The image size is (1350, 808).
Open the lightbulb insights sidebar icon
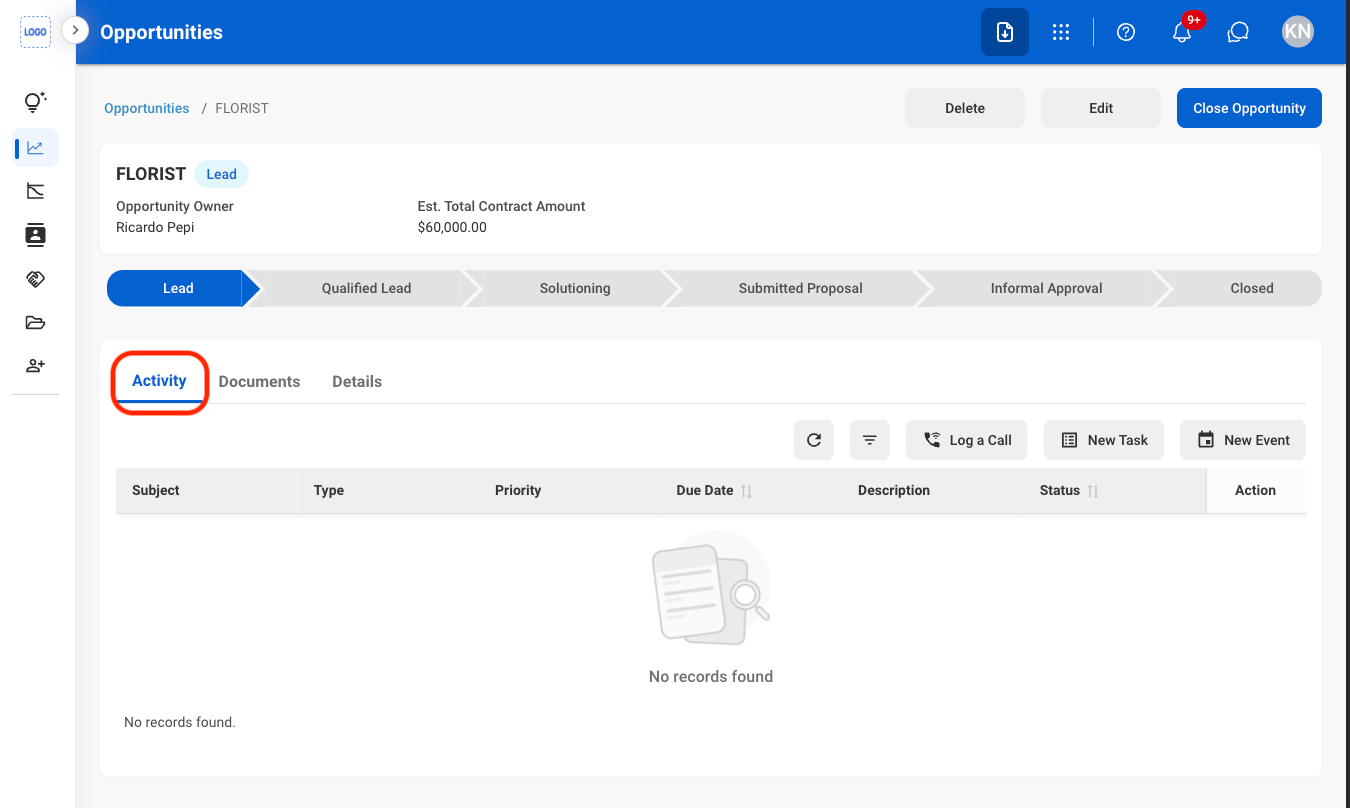[36, 102]
